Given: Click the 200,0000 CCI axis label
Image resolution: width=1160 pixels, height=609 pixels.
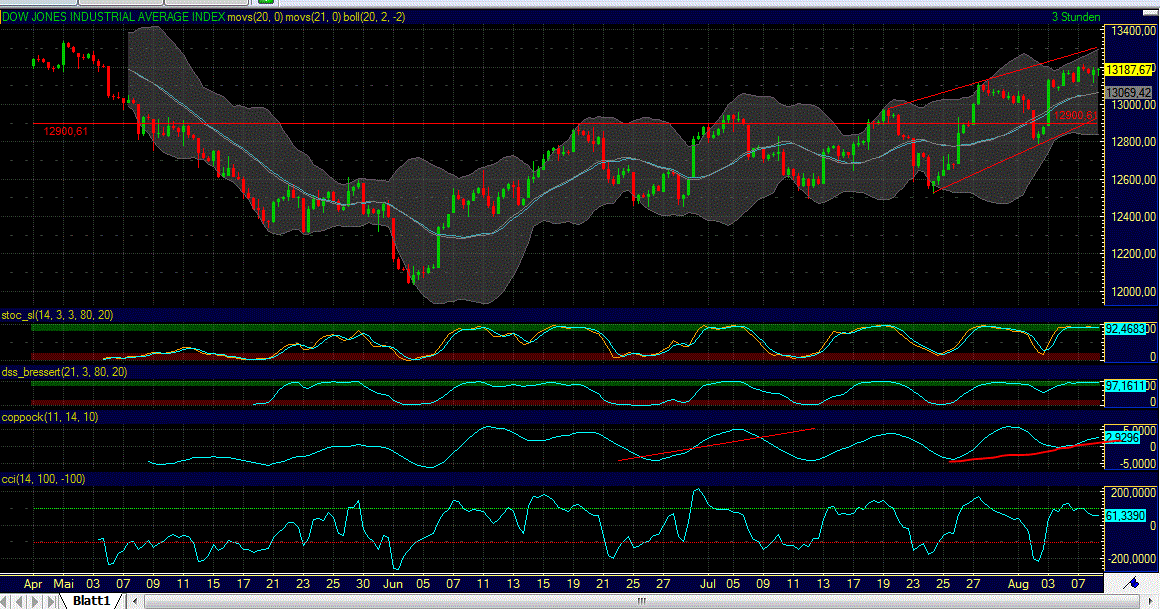Looking at the screenshot, I should click(x=1134, y=492).
